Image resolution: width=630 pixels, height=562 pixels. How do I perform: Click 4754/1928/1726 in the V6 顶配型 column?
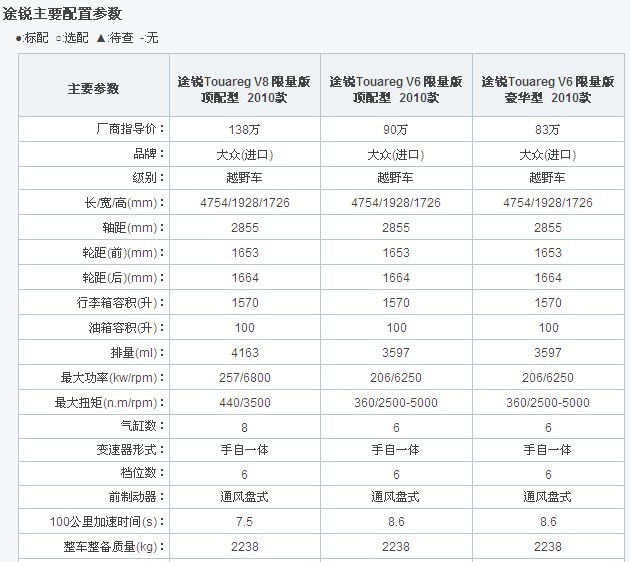coord(396,202)
